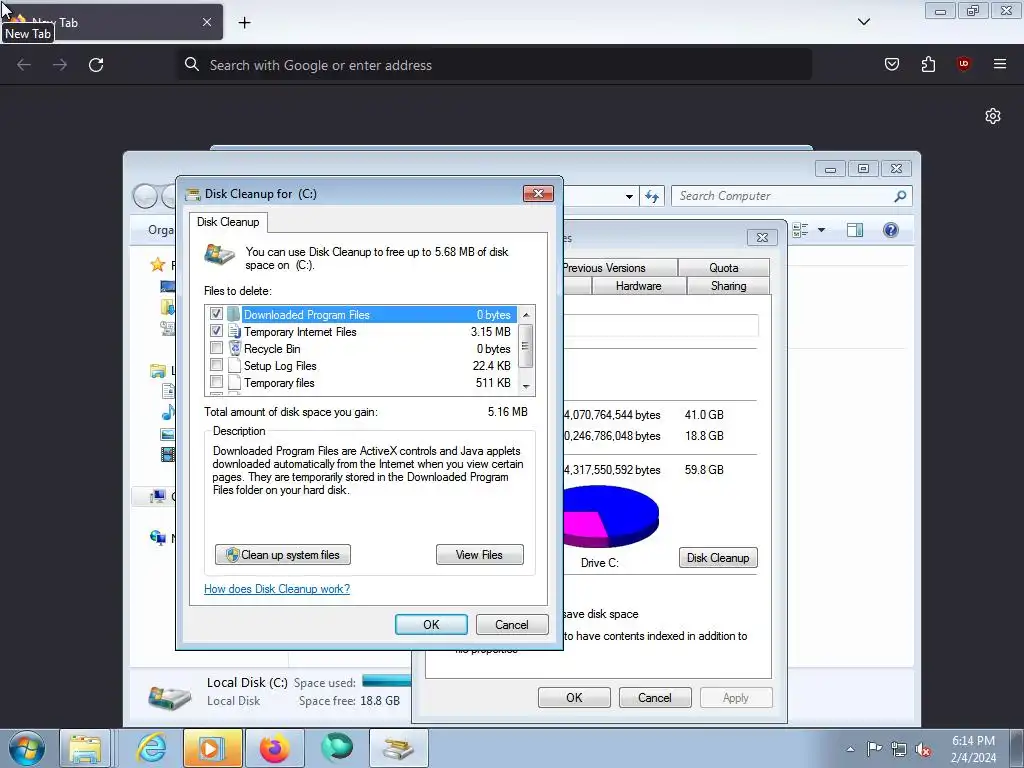Screen dimensions: 1024x768
Task: Click the file list scrollbar thumb
Action: click(526, 347)
